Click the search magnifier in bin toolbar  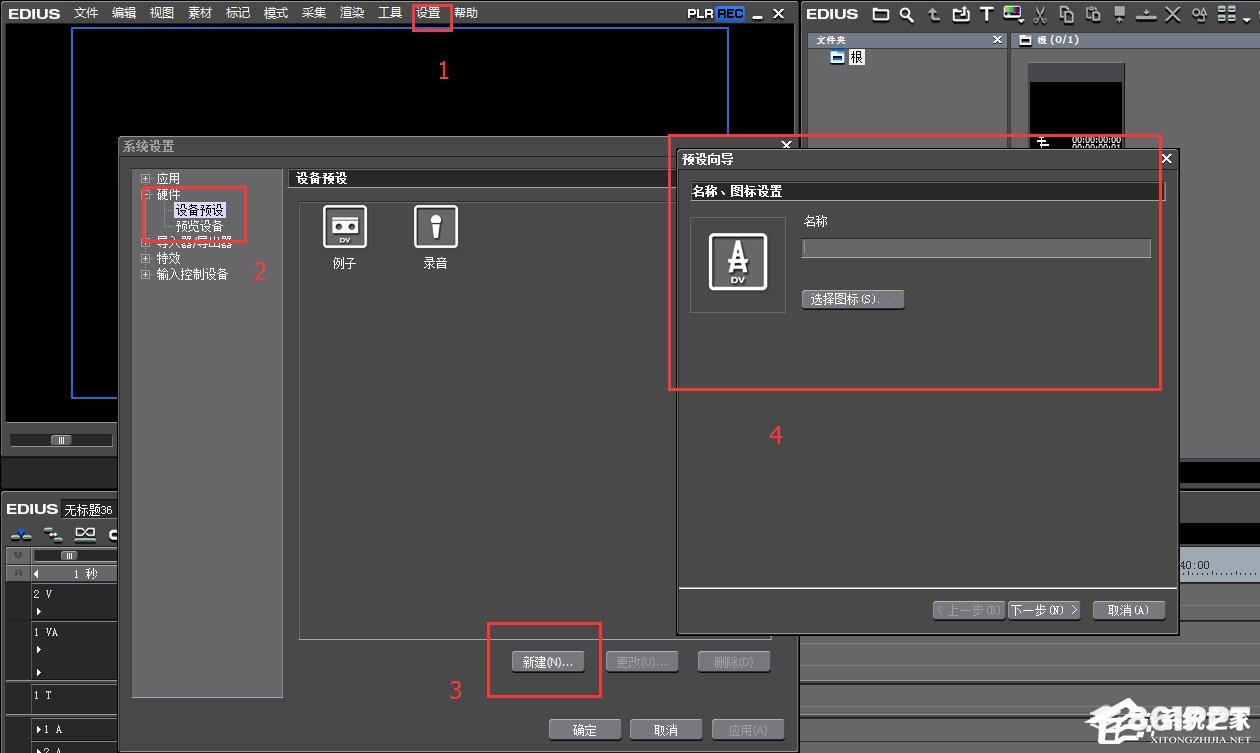tap(906, 14)
